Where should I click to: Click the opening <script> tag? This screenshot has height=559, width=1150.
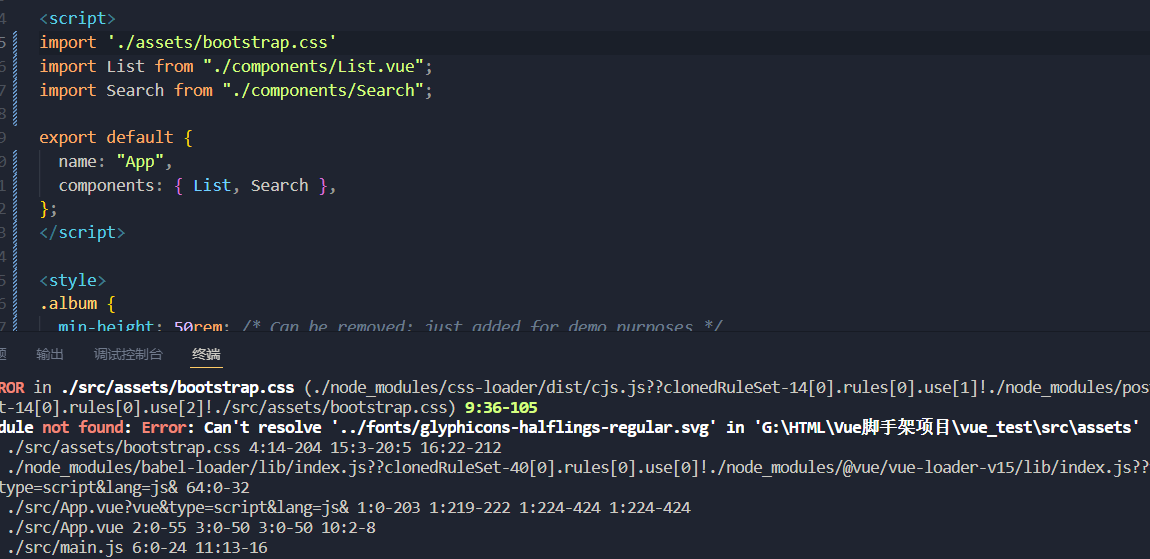[x=77, y=18]
